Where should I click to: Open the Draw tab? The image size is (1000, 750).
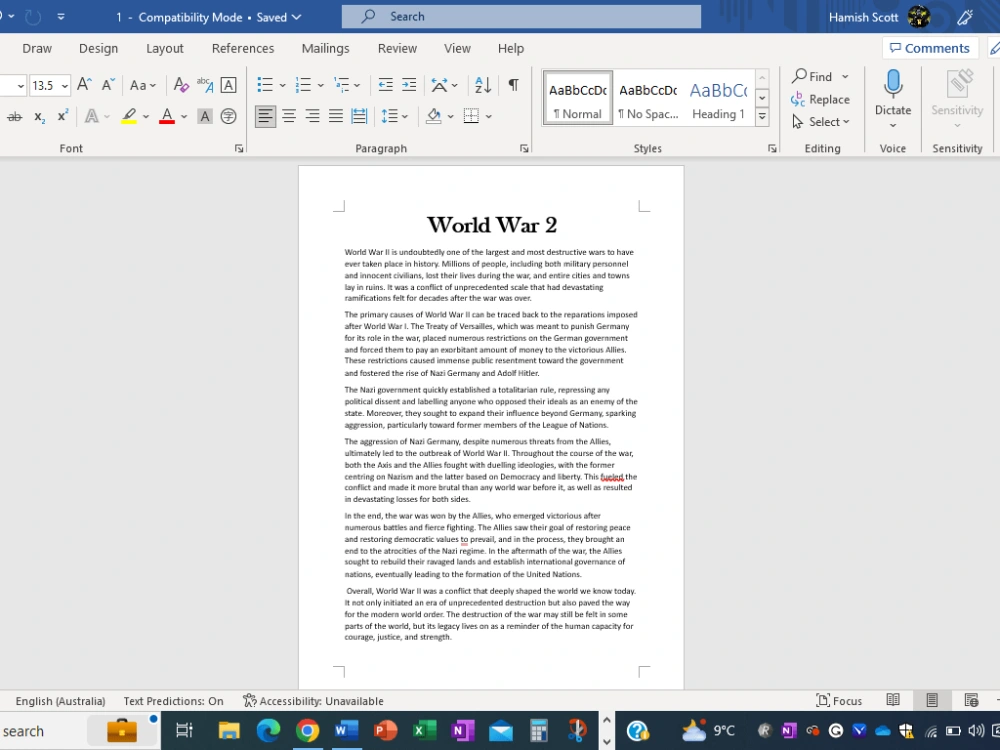37,48
